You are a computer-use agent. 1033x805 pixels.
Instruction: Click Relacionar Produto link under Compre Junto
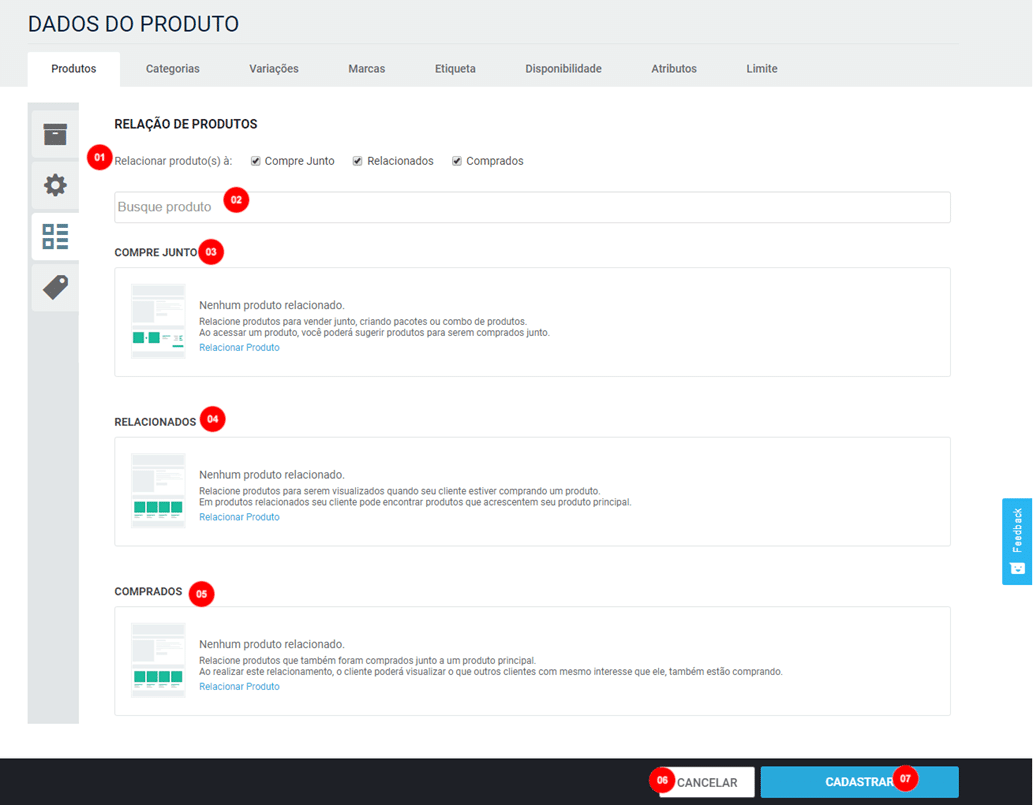pos(239,348)
